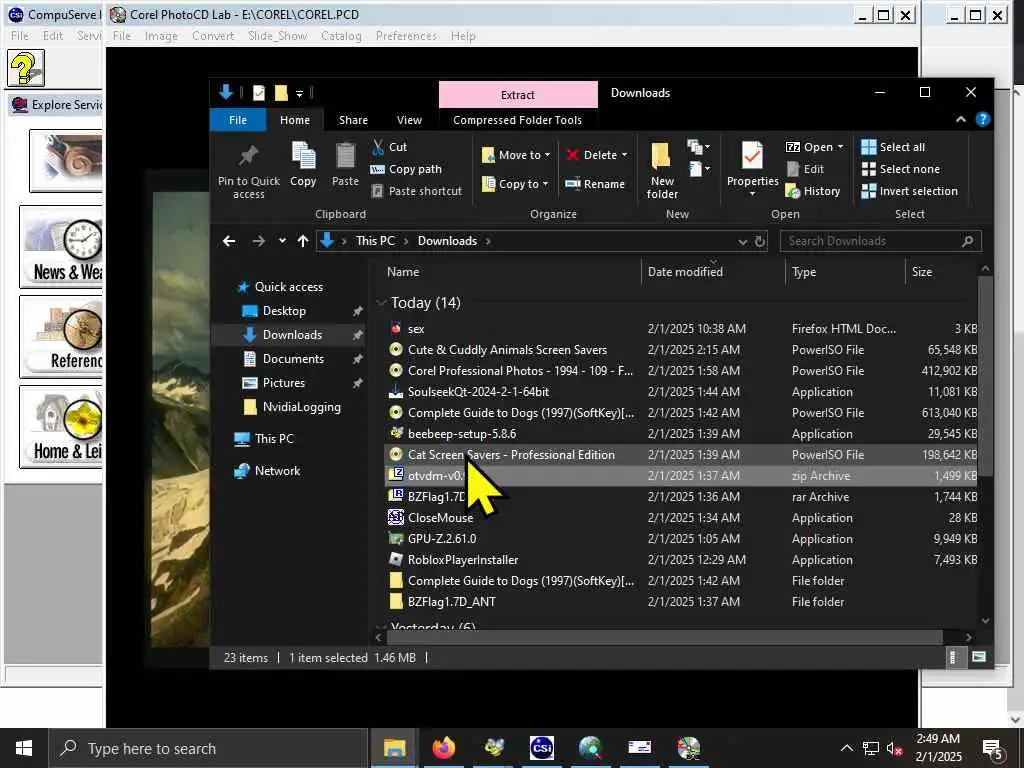
Task: Open Corel PhotoCD Catalog menu
Action: tap(341, 36)
